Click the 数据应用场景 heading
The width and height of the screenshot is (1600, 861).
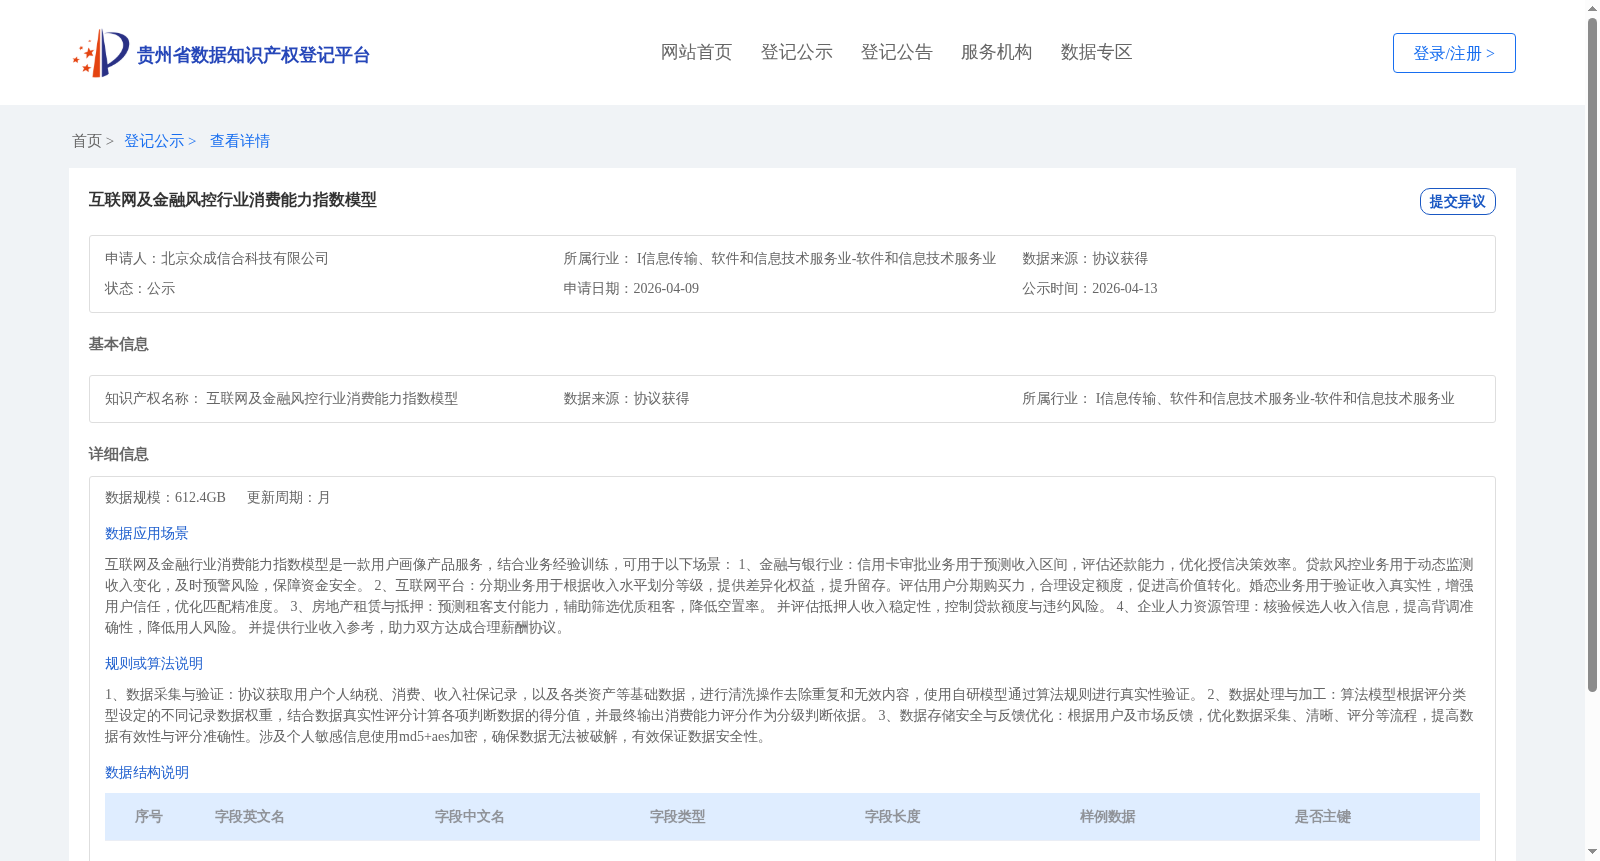coord(147,534)
